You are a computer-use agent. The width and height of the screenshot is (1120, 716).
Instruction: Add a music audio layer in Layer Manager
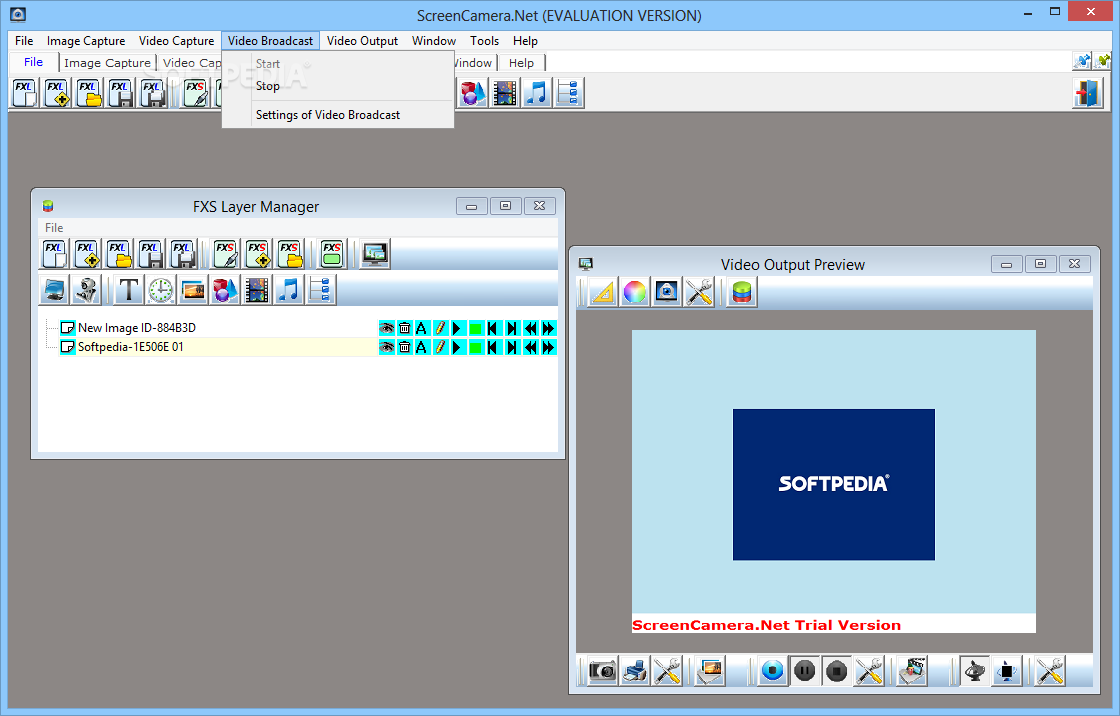(x=289, y=290)
